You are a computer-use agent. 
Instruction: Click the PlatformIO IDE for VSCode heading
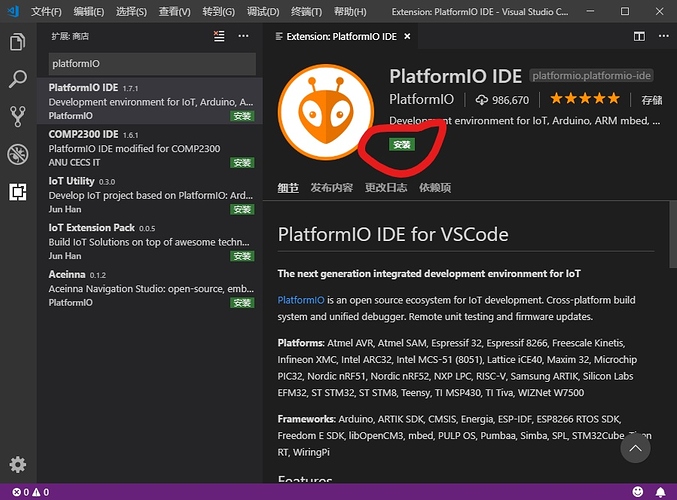(393, 234)
